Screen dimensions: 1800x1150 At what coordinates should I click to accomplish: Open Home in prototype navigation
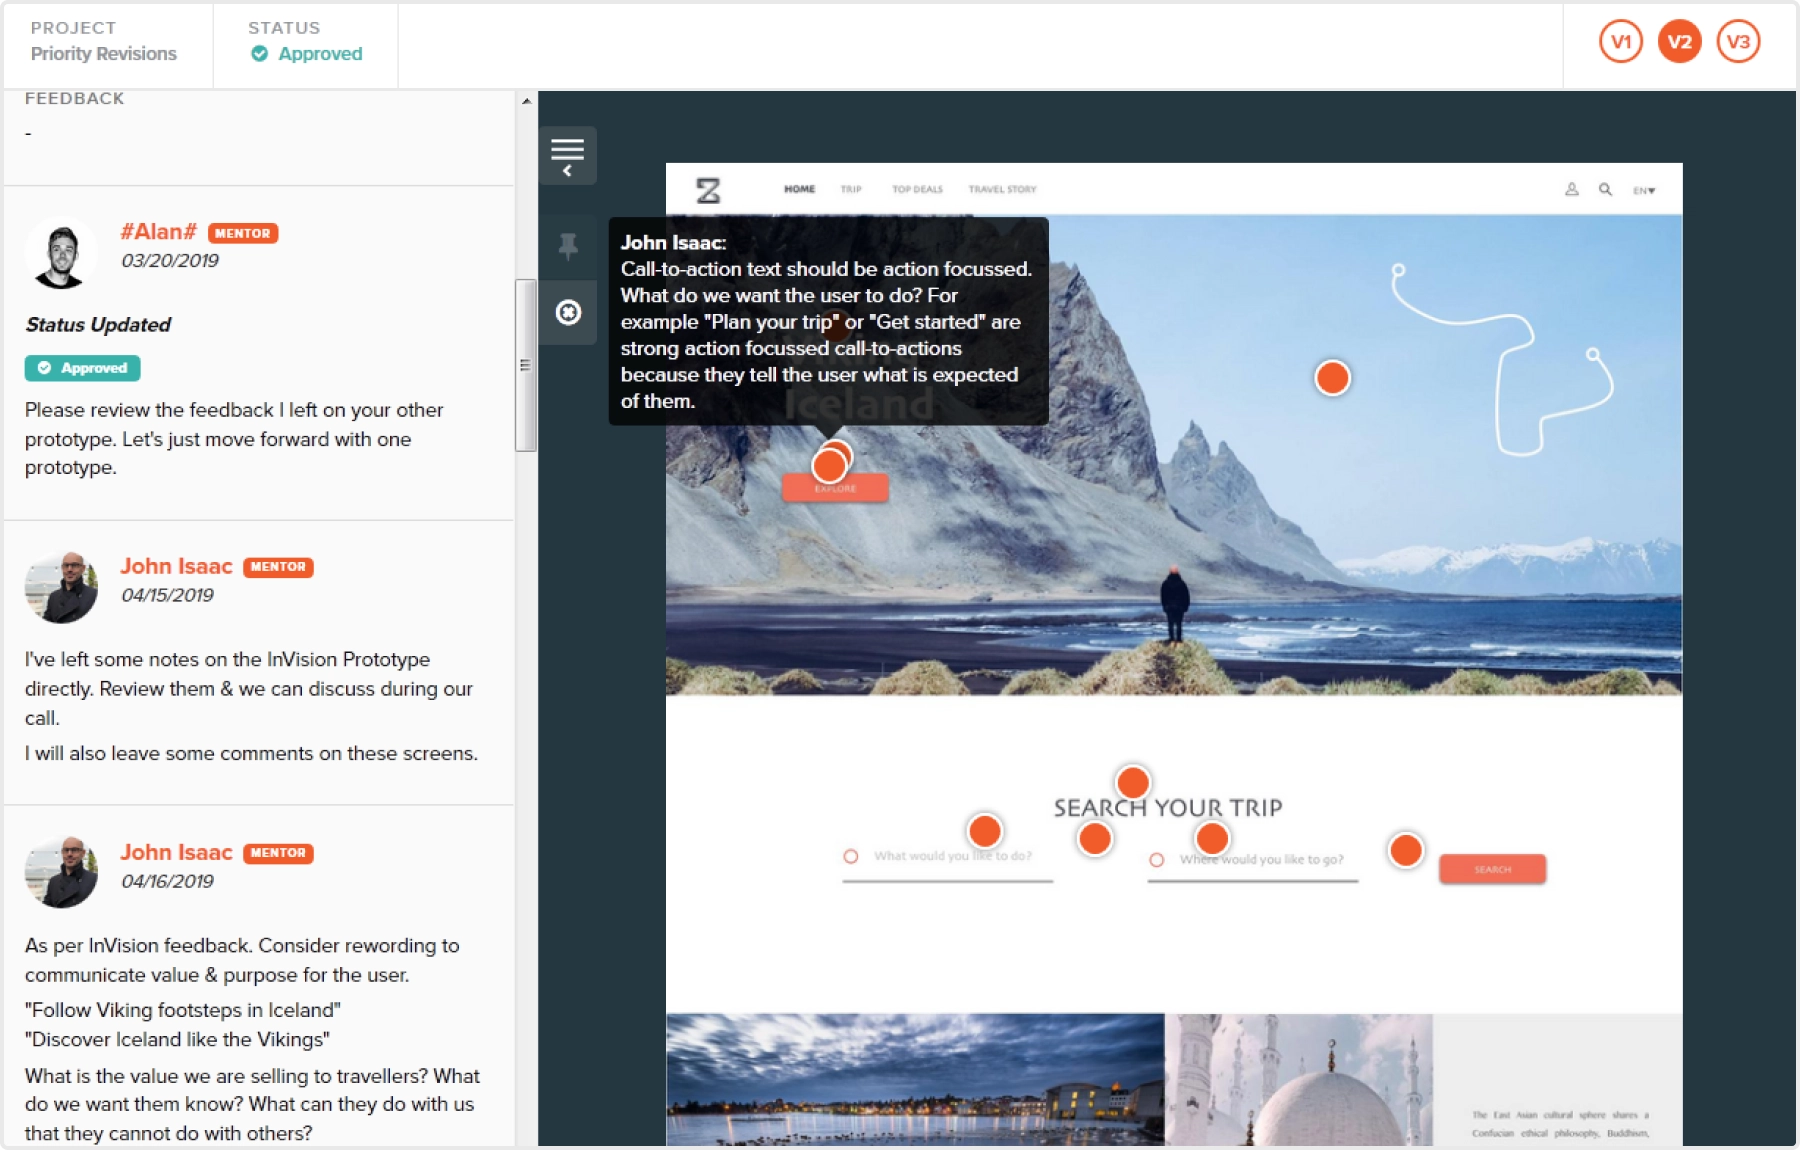pos(799,189)
